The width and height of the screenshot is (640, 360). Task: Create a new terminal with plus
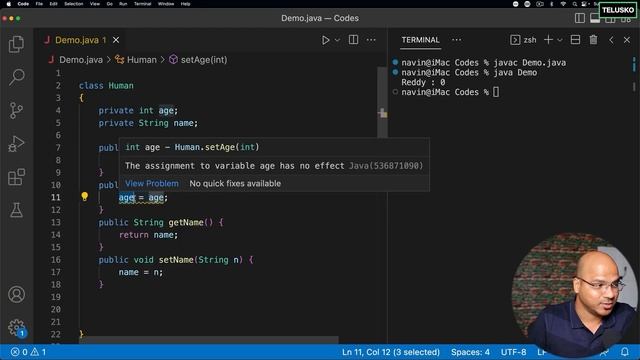tap(549, 40)
